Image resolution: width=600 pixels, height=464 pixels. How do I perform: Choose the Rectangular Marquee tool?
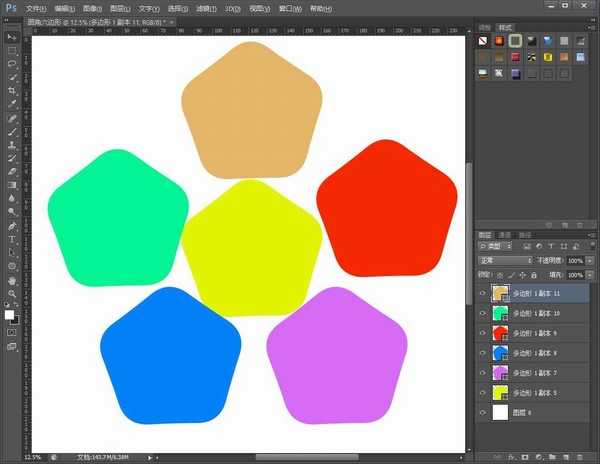click(x=12, y=49)
